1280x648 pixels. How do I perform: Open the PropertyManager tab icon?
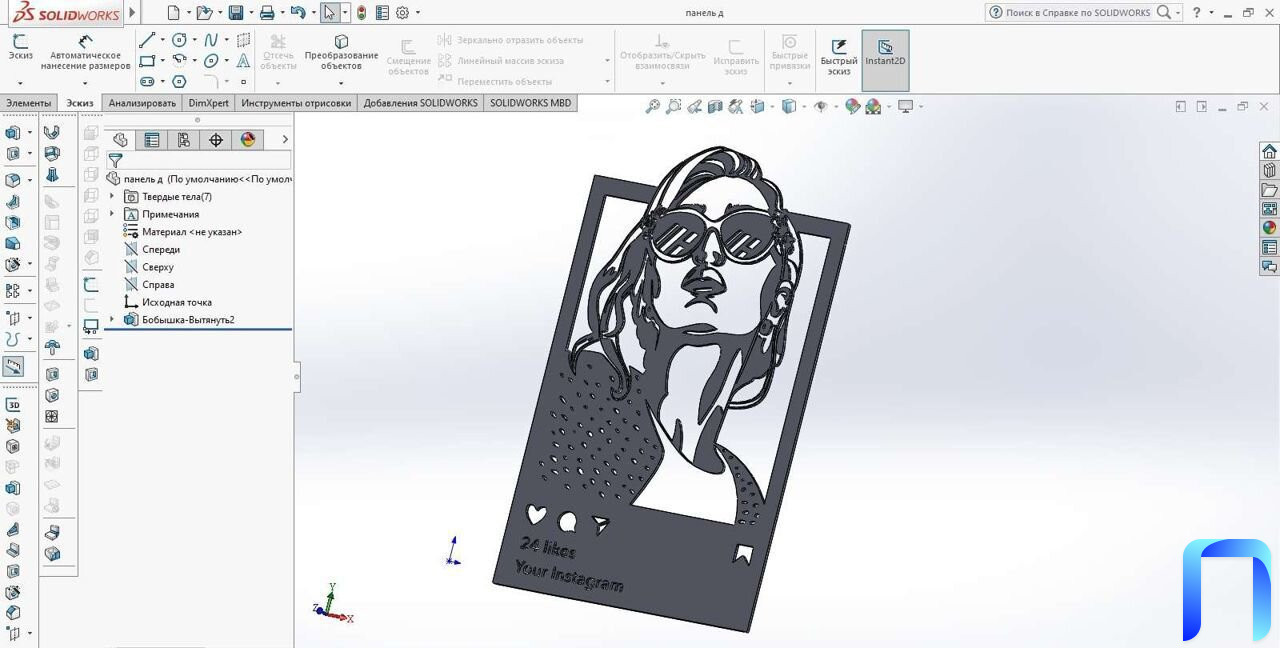152,140
